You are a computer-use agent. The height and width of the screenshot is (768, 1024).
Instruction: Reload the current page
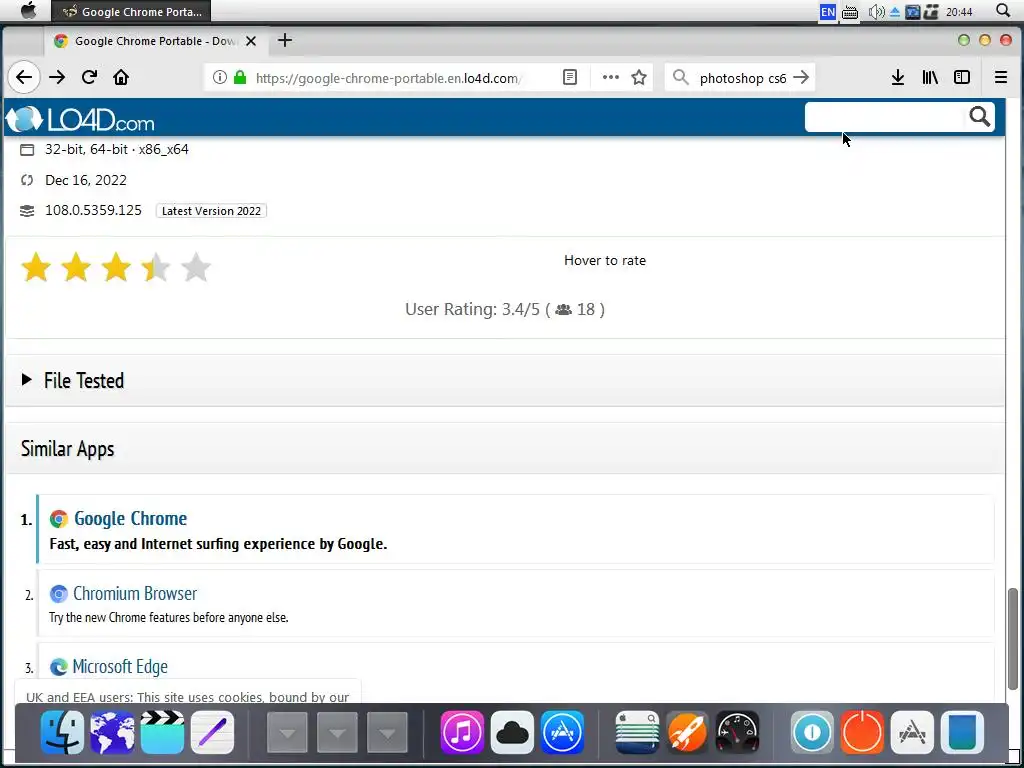tap(89, 77)
